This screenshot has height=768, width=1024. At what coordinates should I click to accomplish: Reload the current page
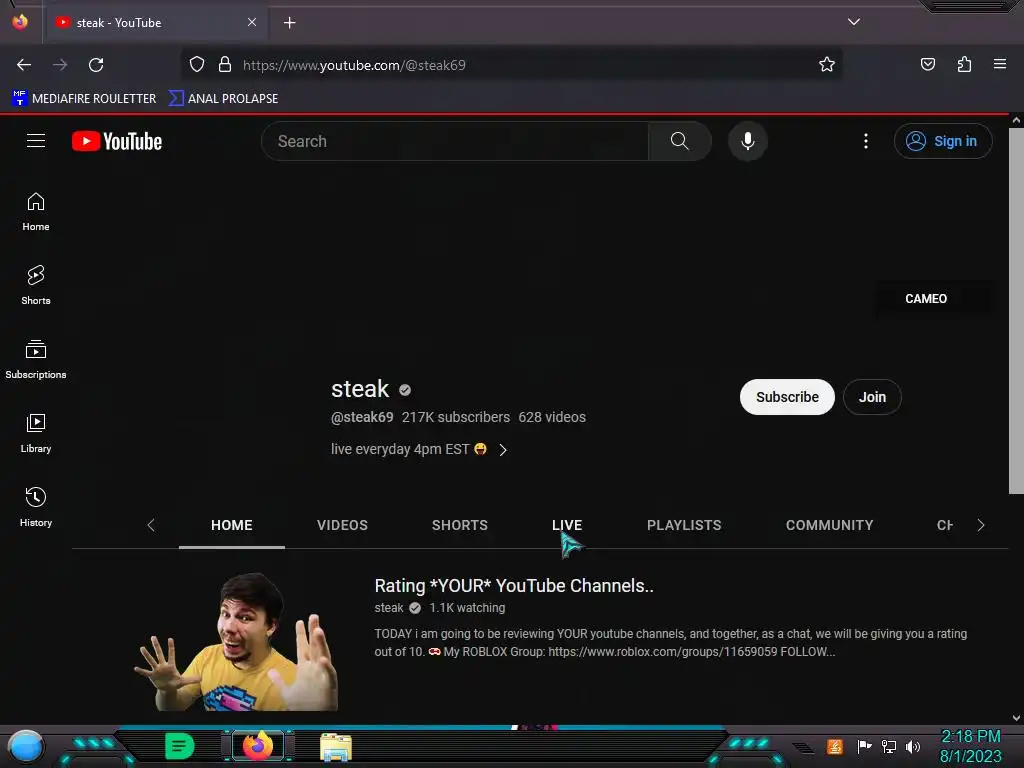(x=96, y=65)
